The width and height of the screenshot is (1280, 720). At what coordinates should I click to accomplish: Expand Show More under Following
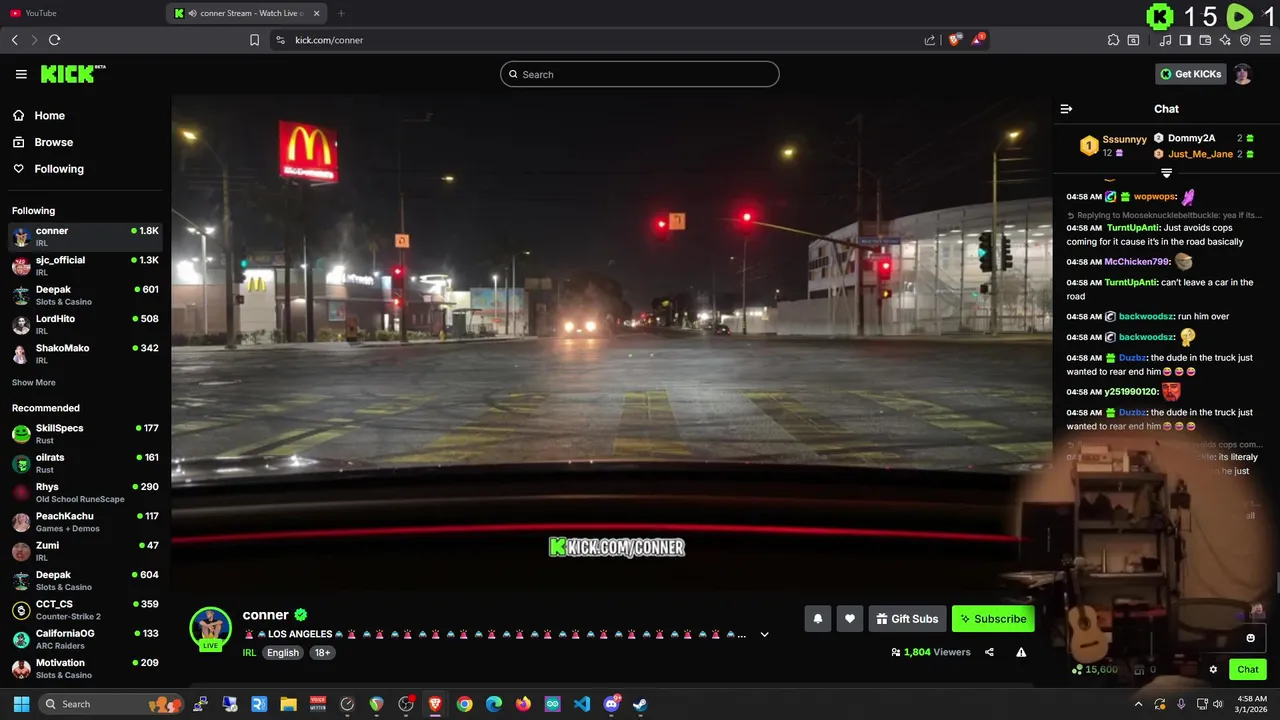pyautogui.click(x=34, y=382)
